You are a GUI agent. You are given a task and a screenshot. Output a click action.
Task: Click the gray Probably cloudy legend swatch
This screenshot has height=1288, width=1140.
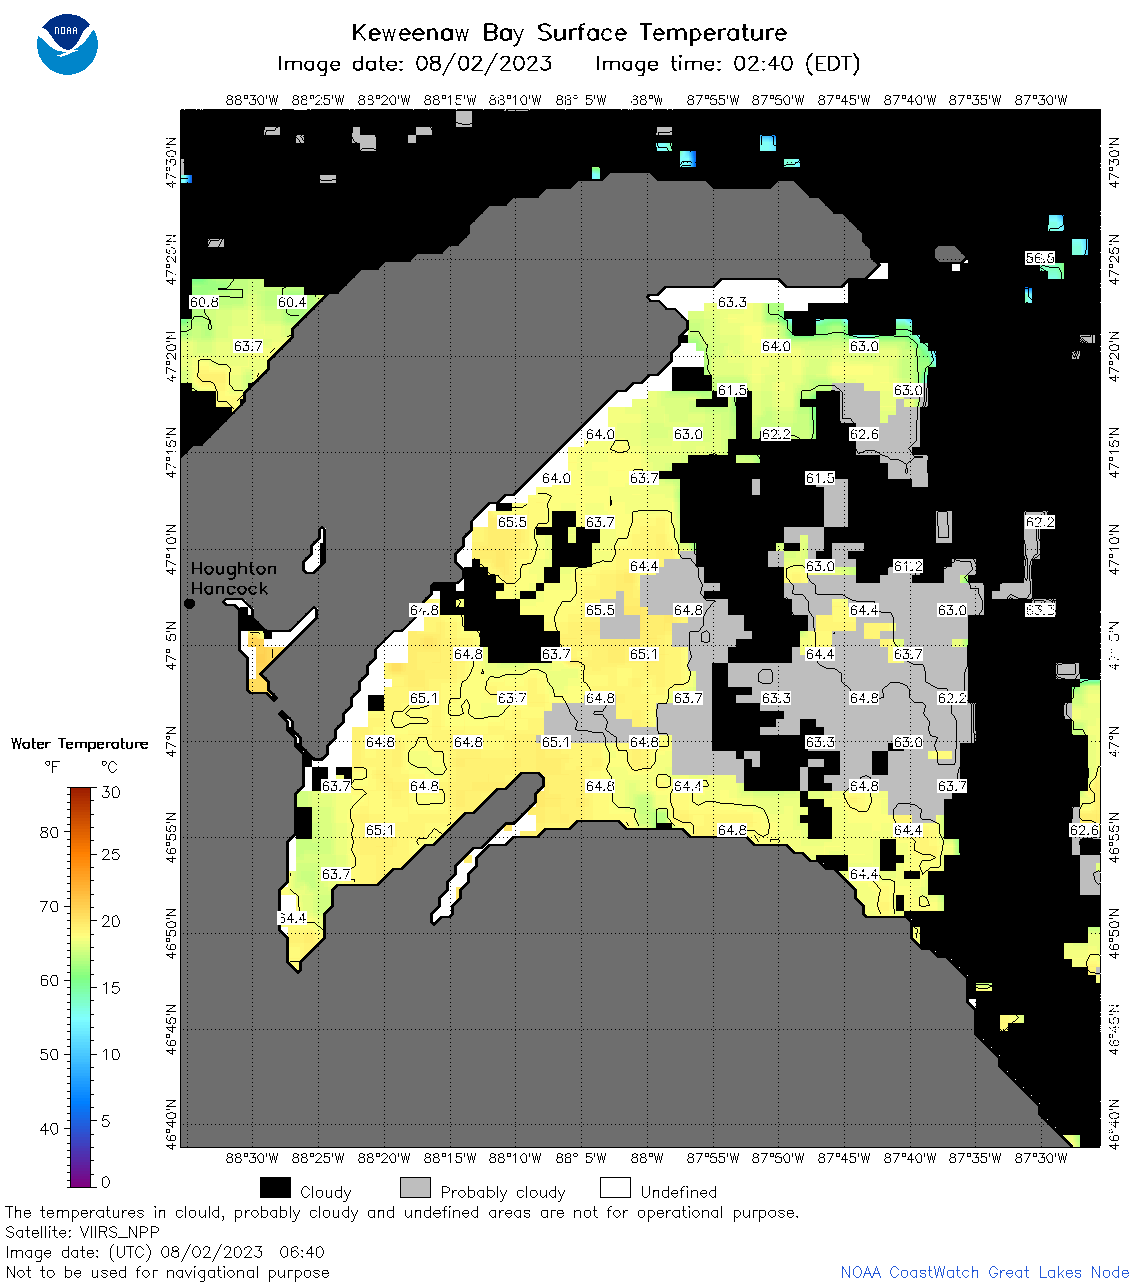pos(415,1188)
